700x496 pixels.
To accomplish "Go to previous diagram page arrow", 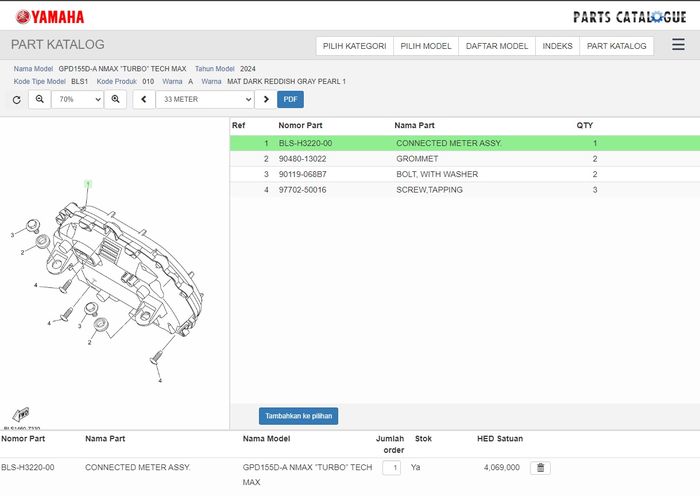I will tap(144, 100).
